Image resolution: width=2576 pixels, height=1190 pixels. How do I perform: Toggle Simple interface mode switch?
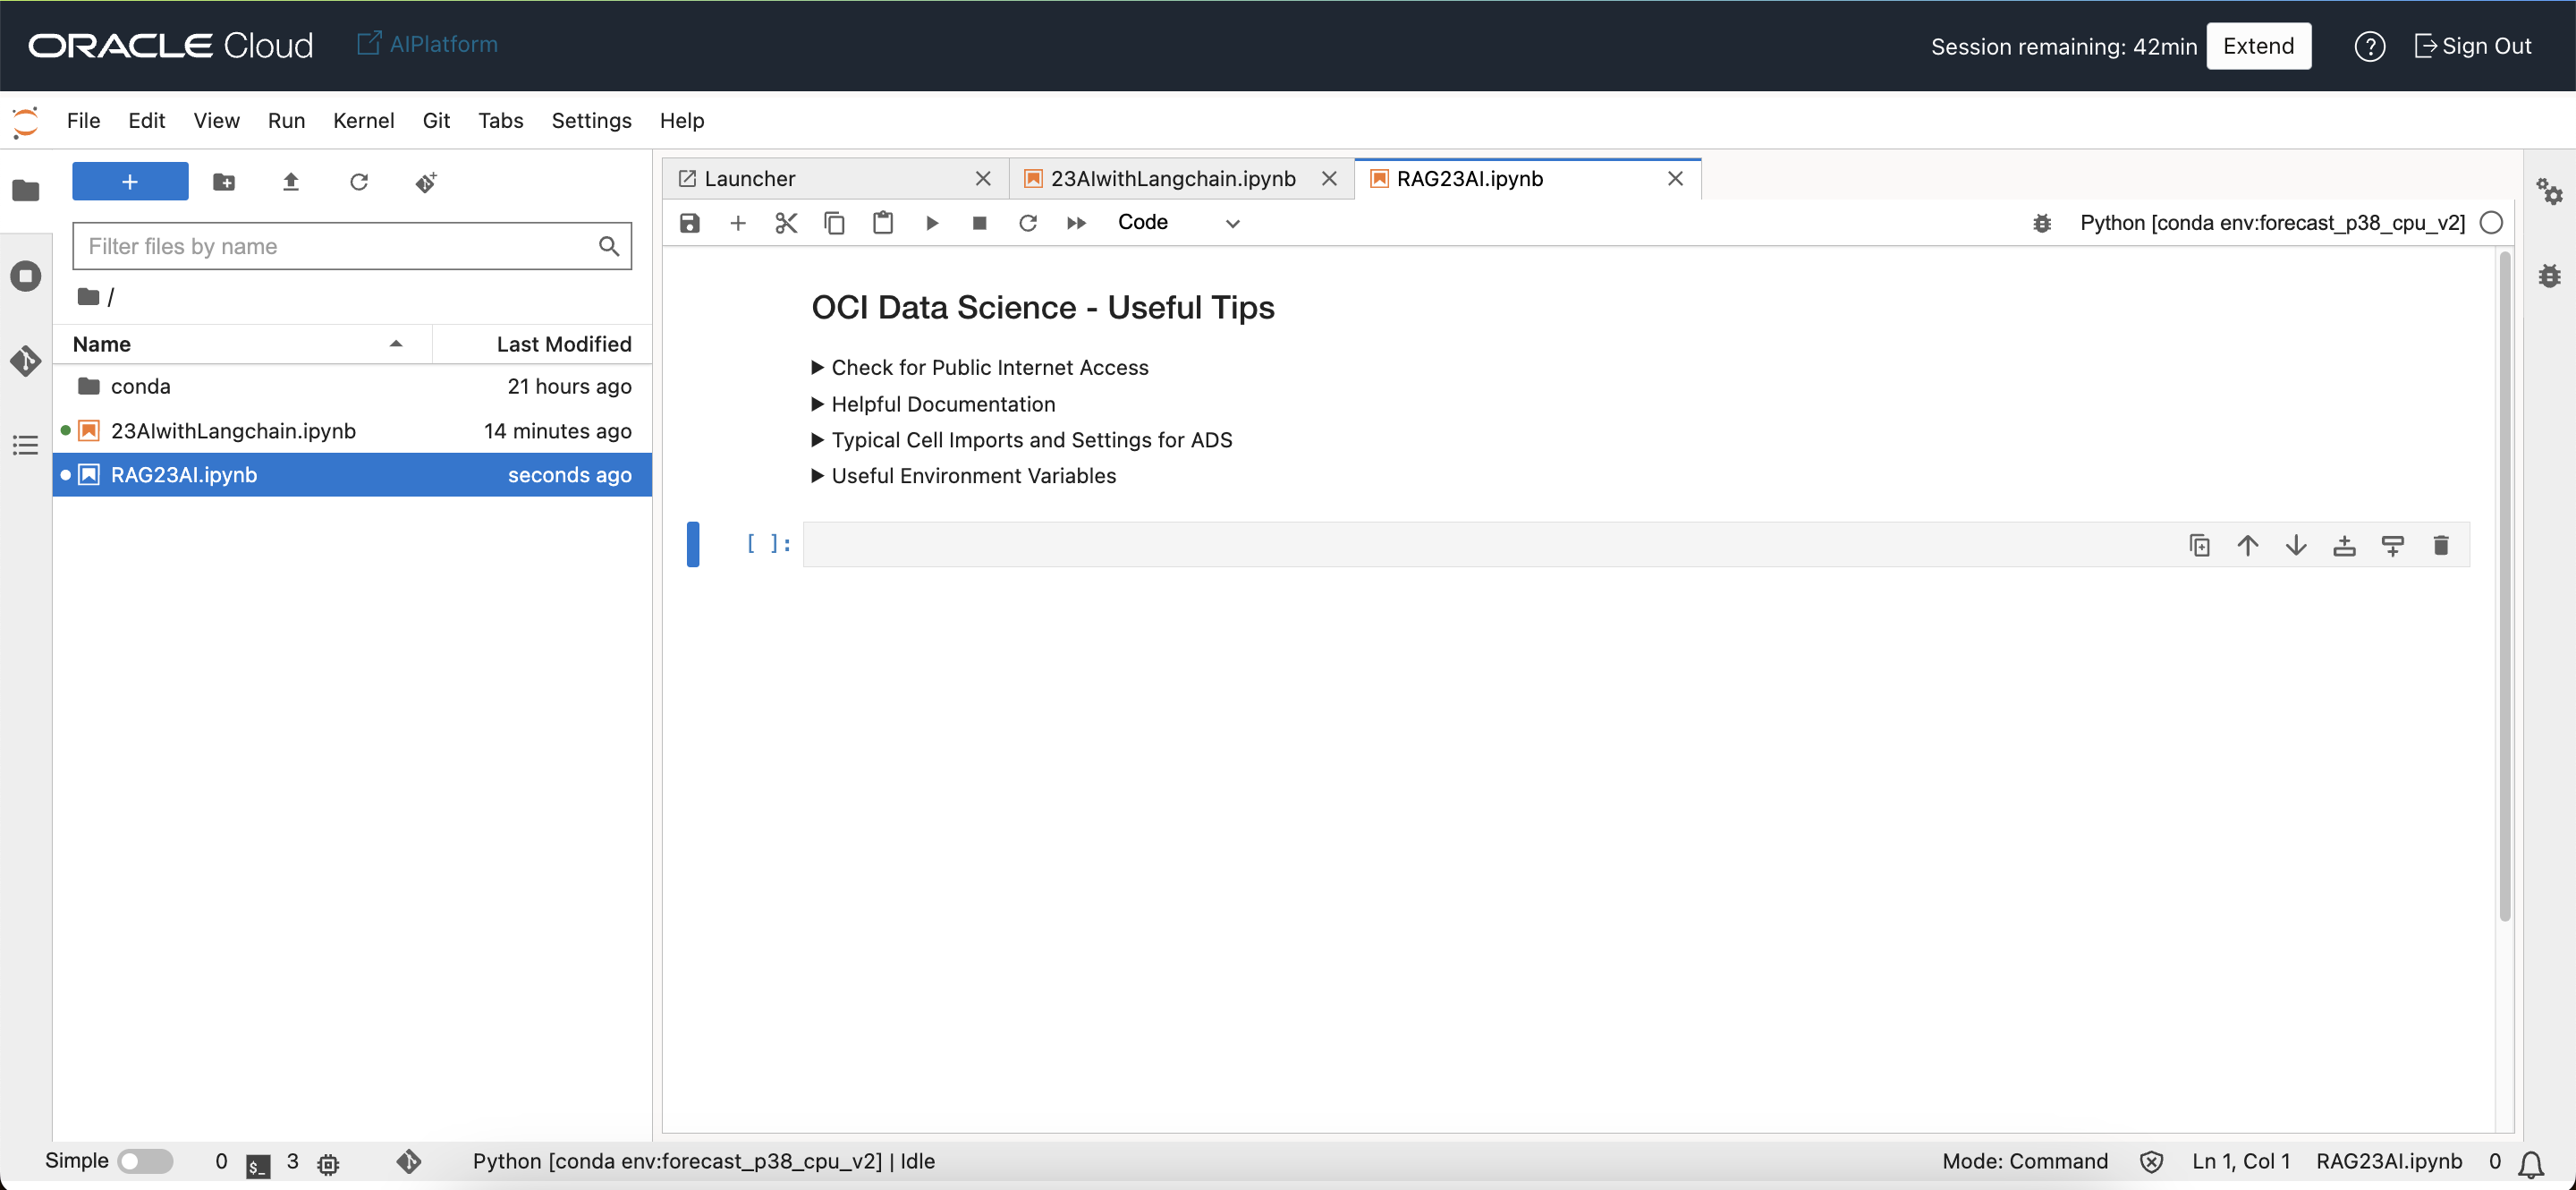click(145, 1161)
